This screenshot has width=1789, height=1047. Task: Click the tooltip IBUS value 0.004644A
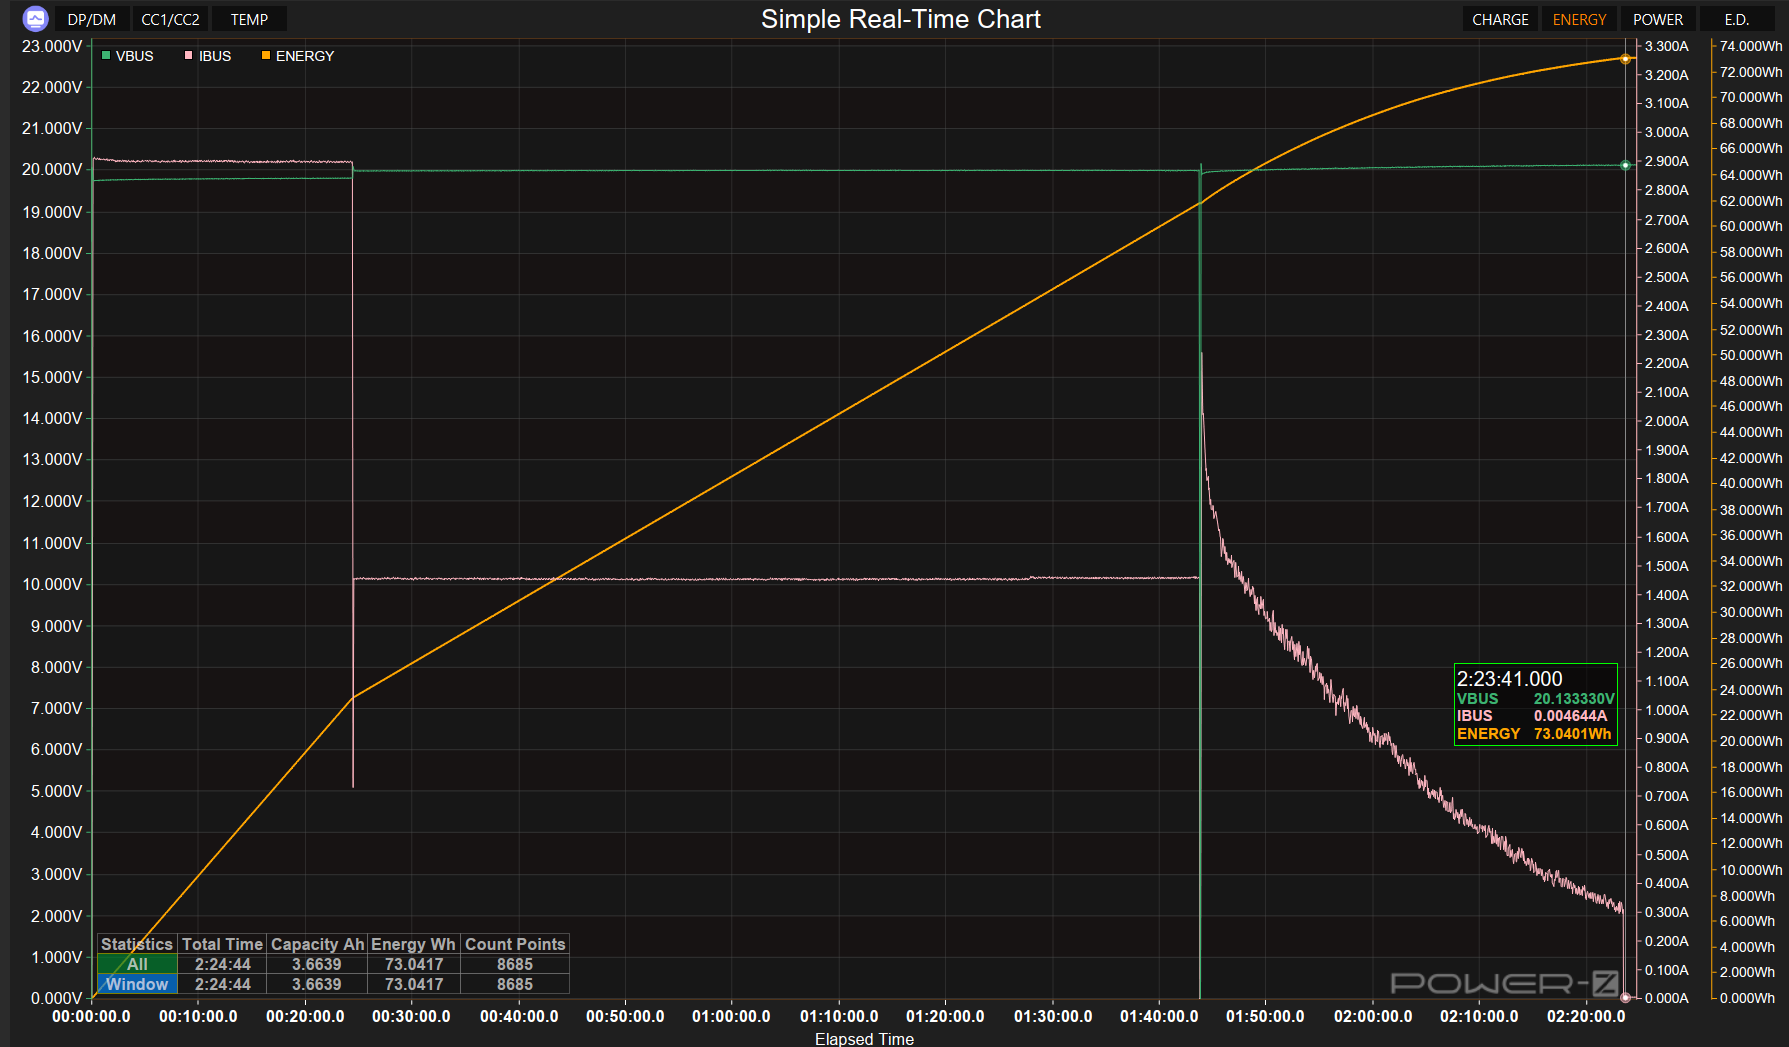1571,716
